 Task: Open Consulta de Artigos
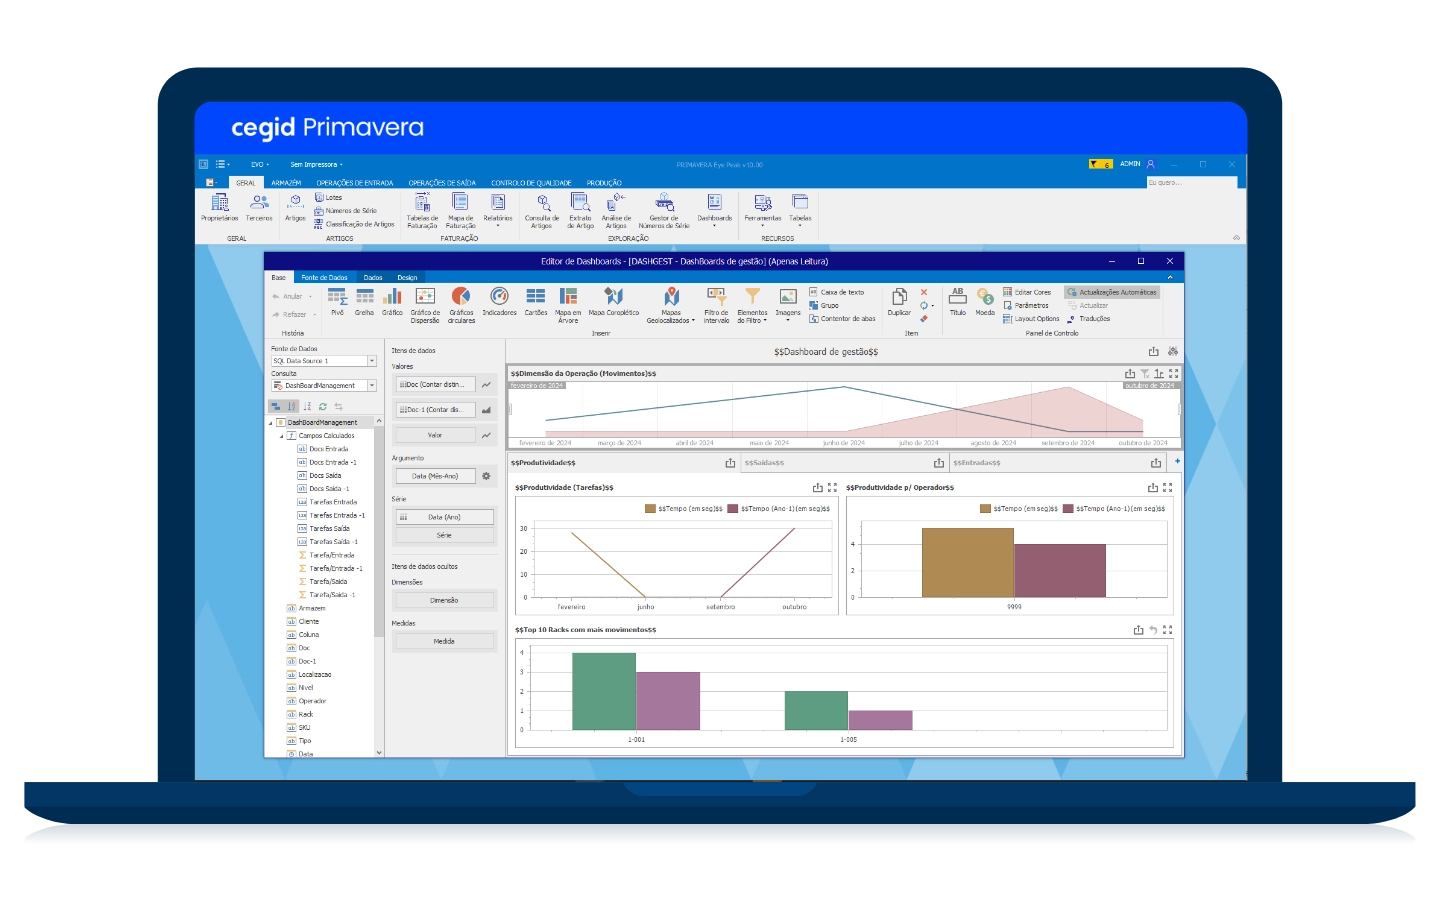click(542, 211)
